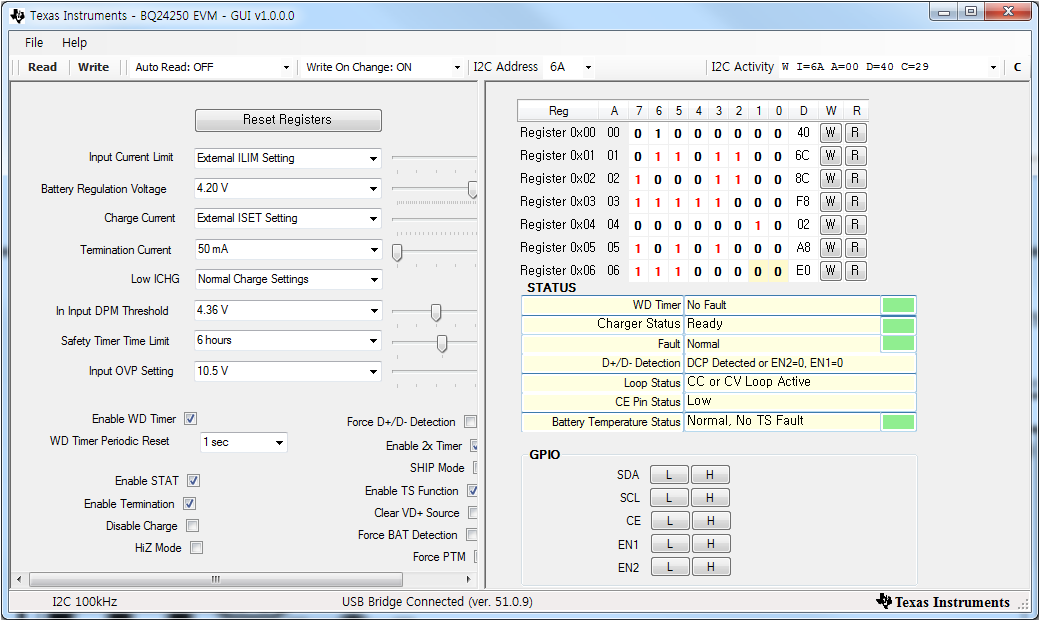Image resolution: width=1040 pixels, height=621 pixels.
Task: Open the File menu
Action: [x=34, y=42]
